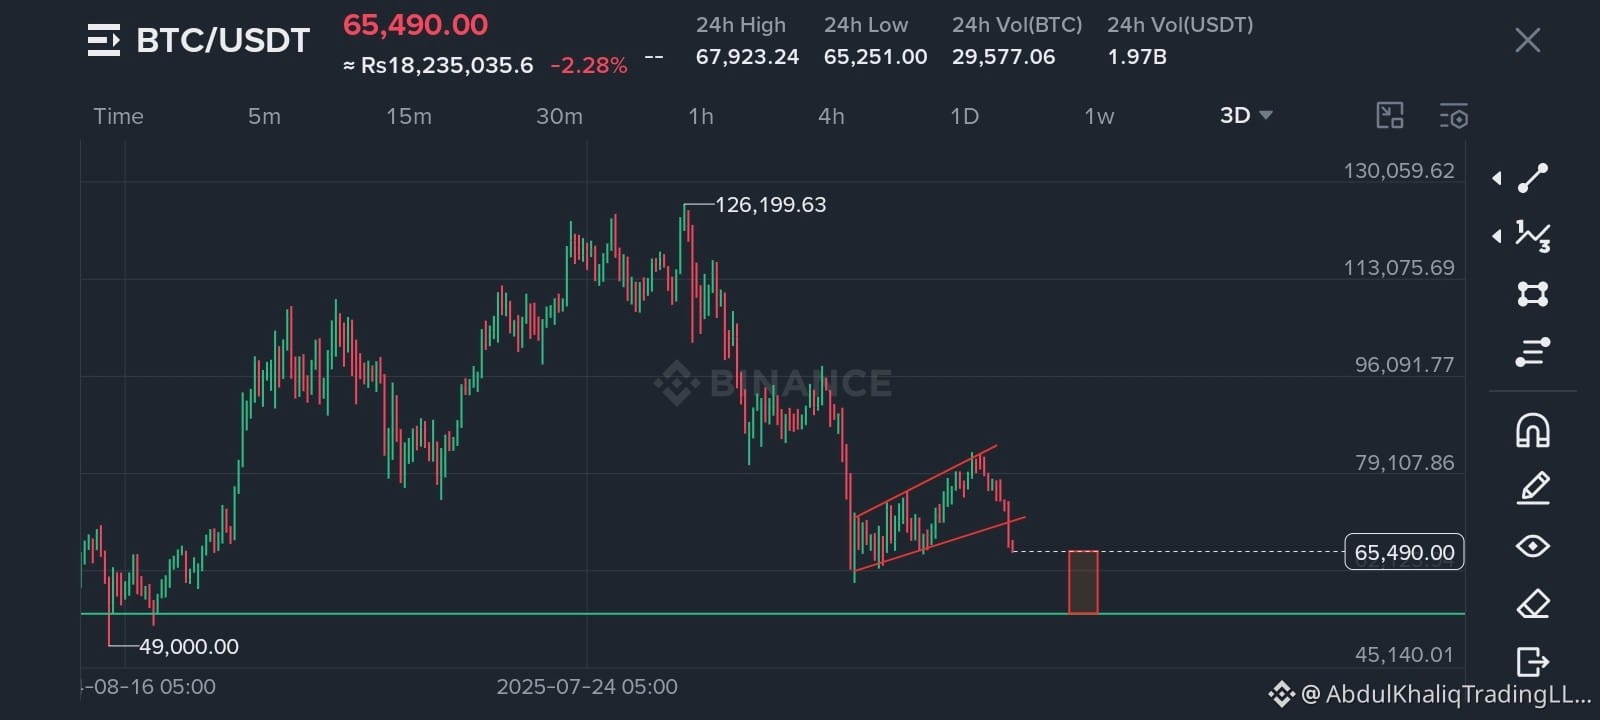Viewport: 1600px width, 720px height.
Task: Select the 15m interval
Action: [409, 116]
